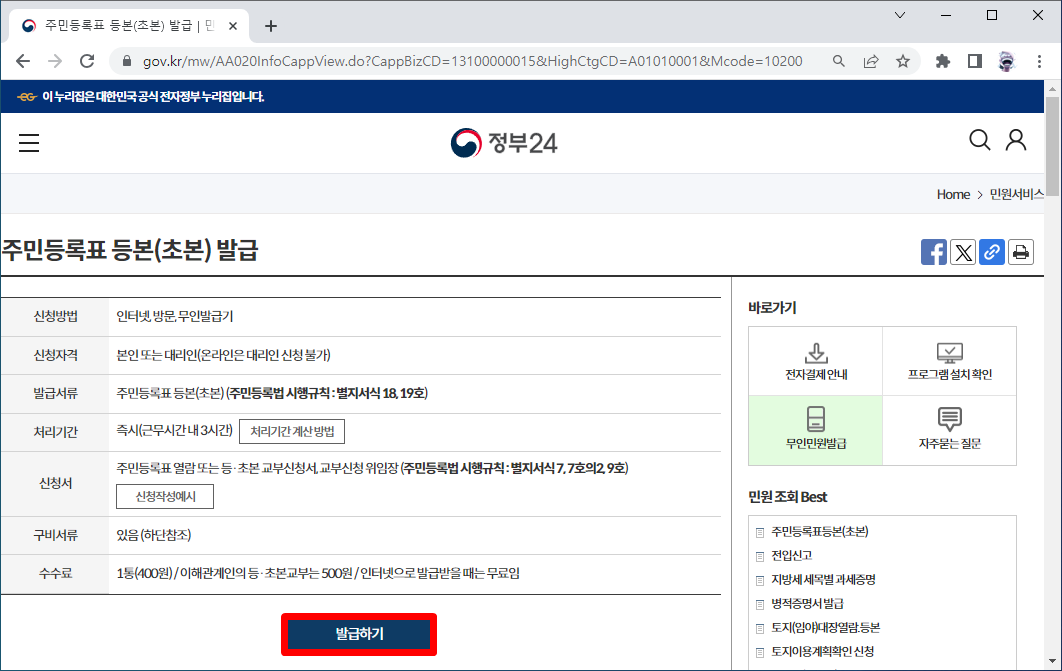Go back in browser history
Screen dimensions: 1062x671
[x=23, y=62]
